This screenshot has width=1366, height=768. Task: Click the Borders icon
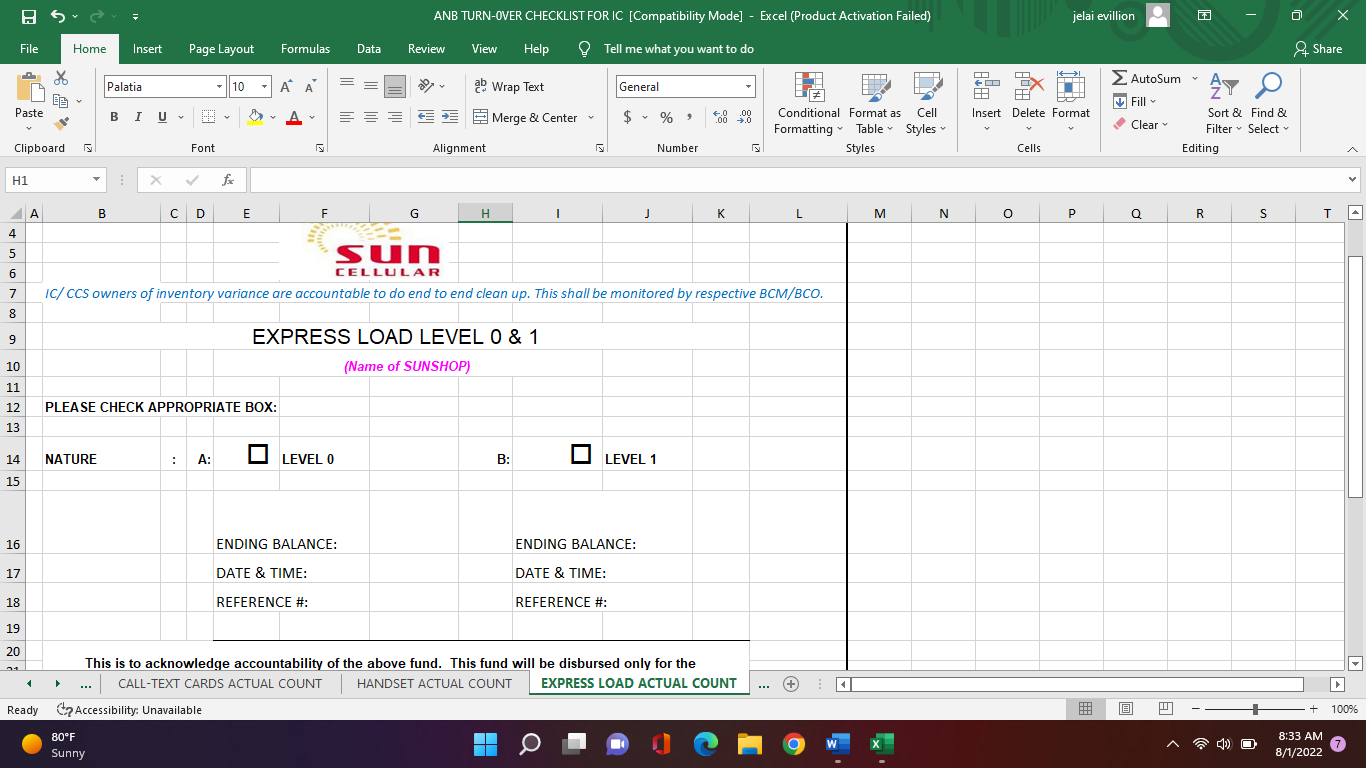tap(208, 117)
